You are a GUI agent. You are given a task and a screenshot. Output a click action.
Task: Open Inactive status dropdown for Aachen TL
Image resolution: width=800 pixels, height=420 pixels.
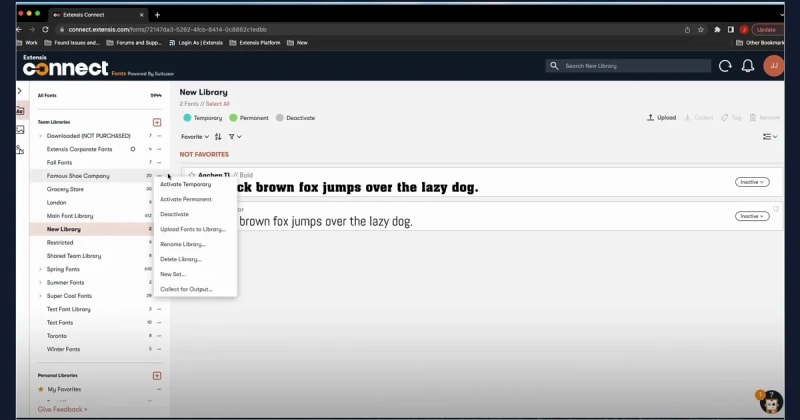(x=752, y=182)
